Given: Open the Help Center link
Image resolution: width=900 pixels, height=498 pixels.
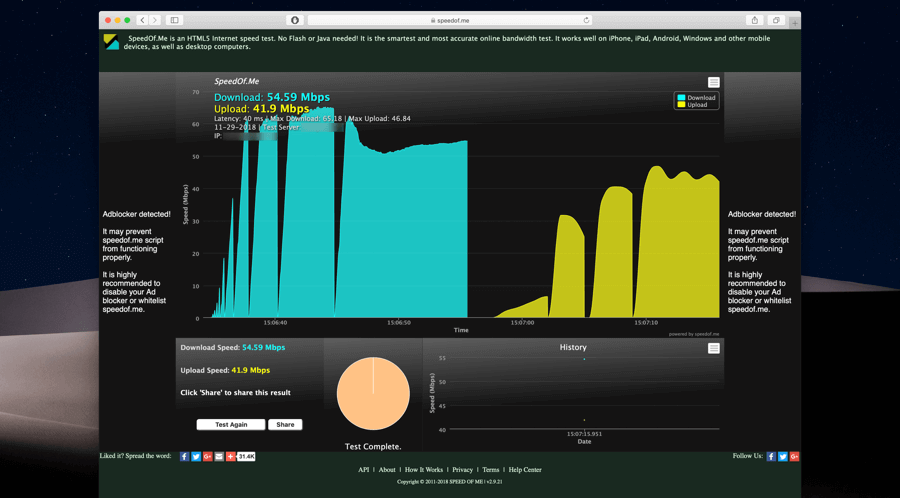Looking at the screenshot, I should 525,470.
